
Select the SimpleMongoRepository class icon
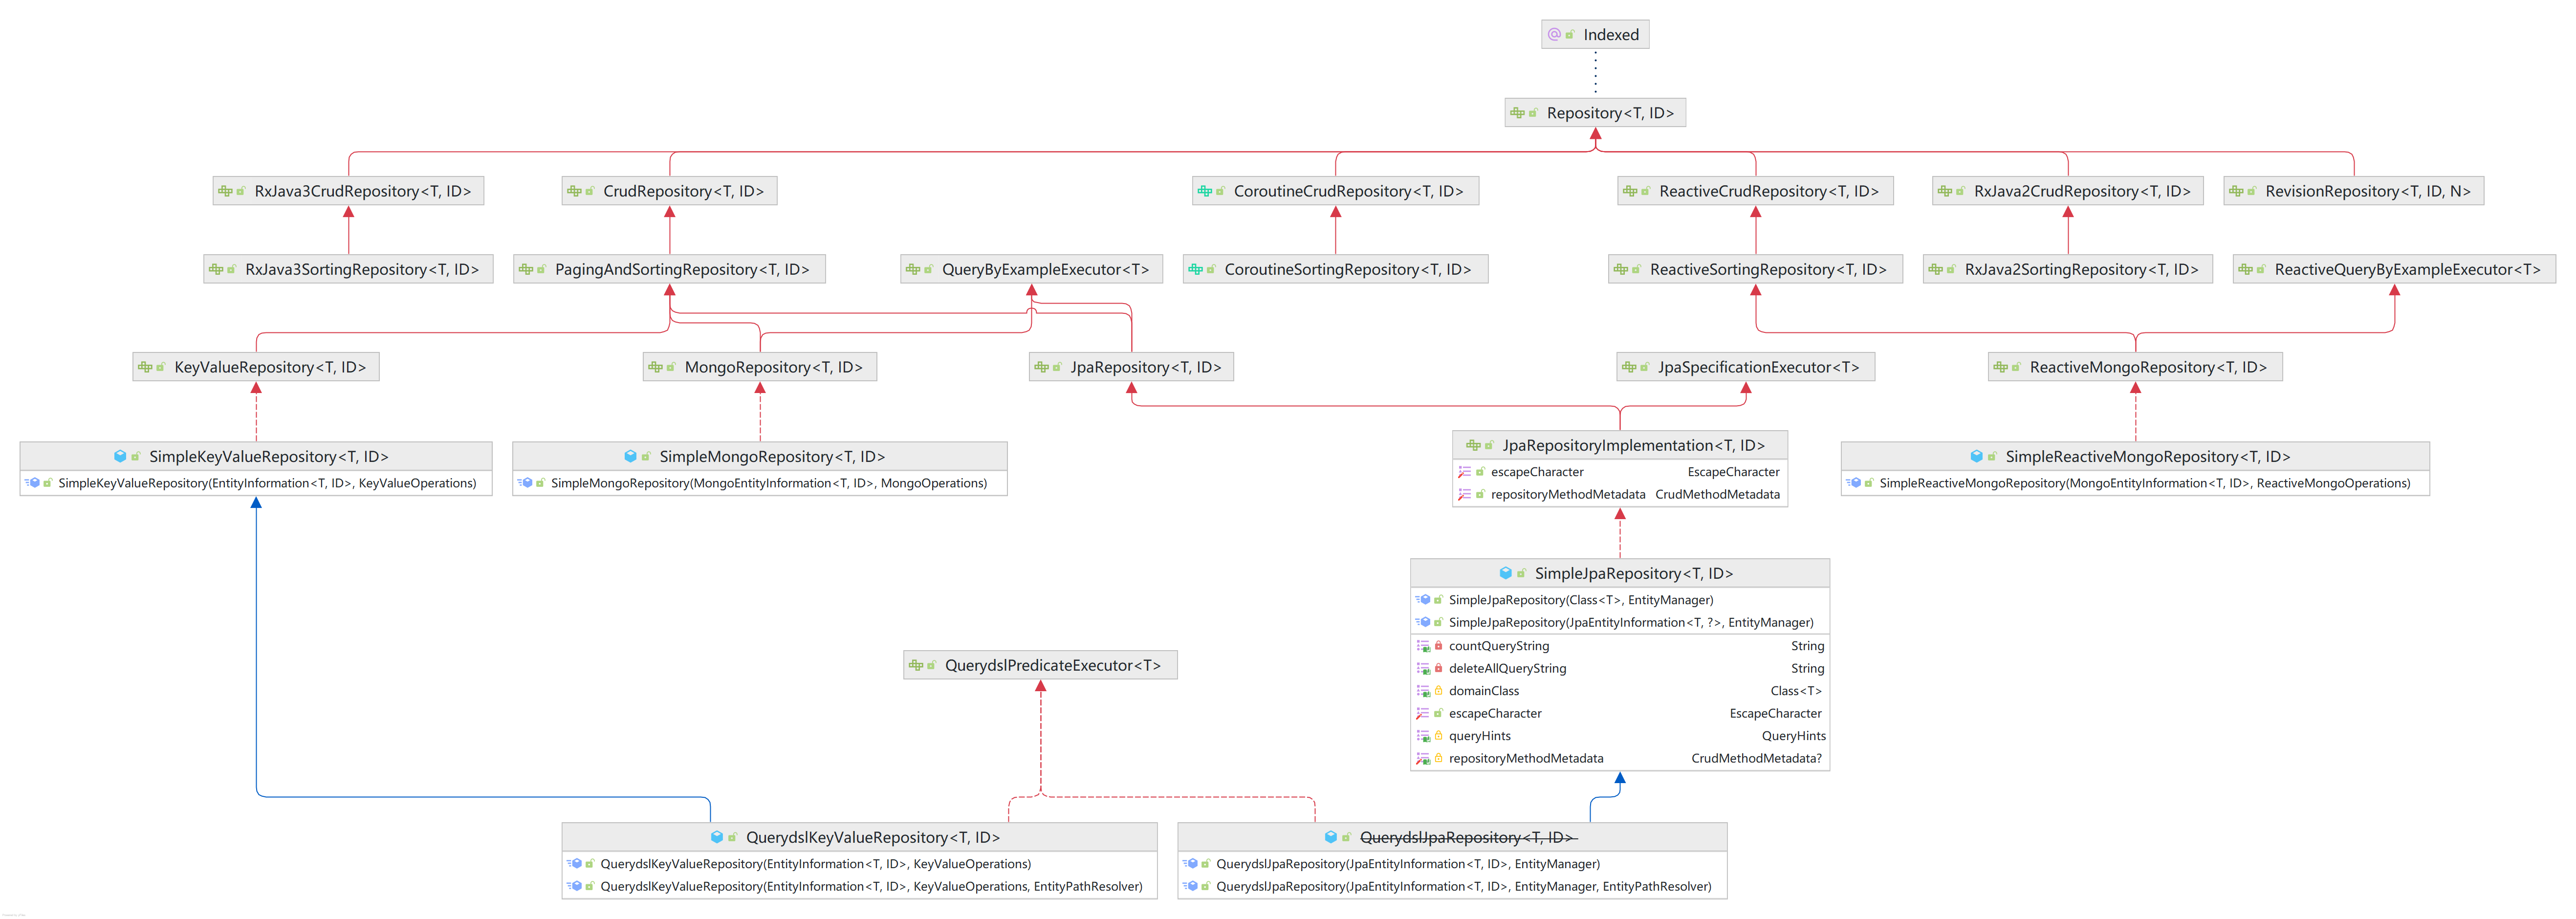[630, 456]
